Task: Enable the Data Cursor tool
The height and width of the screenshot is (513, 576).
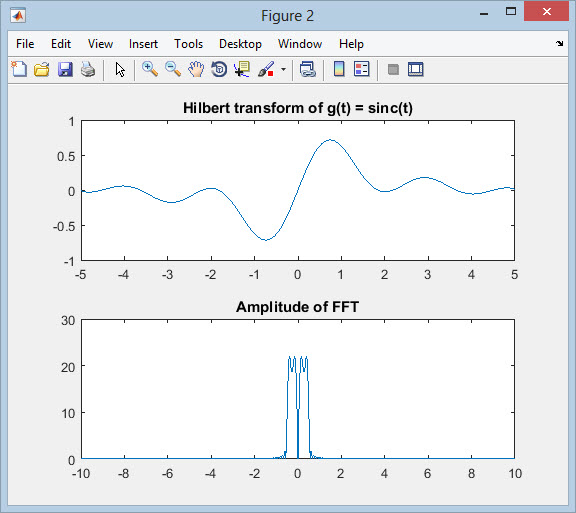Action: tap(242, 69)
